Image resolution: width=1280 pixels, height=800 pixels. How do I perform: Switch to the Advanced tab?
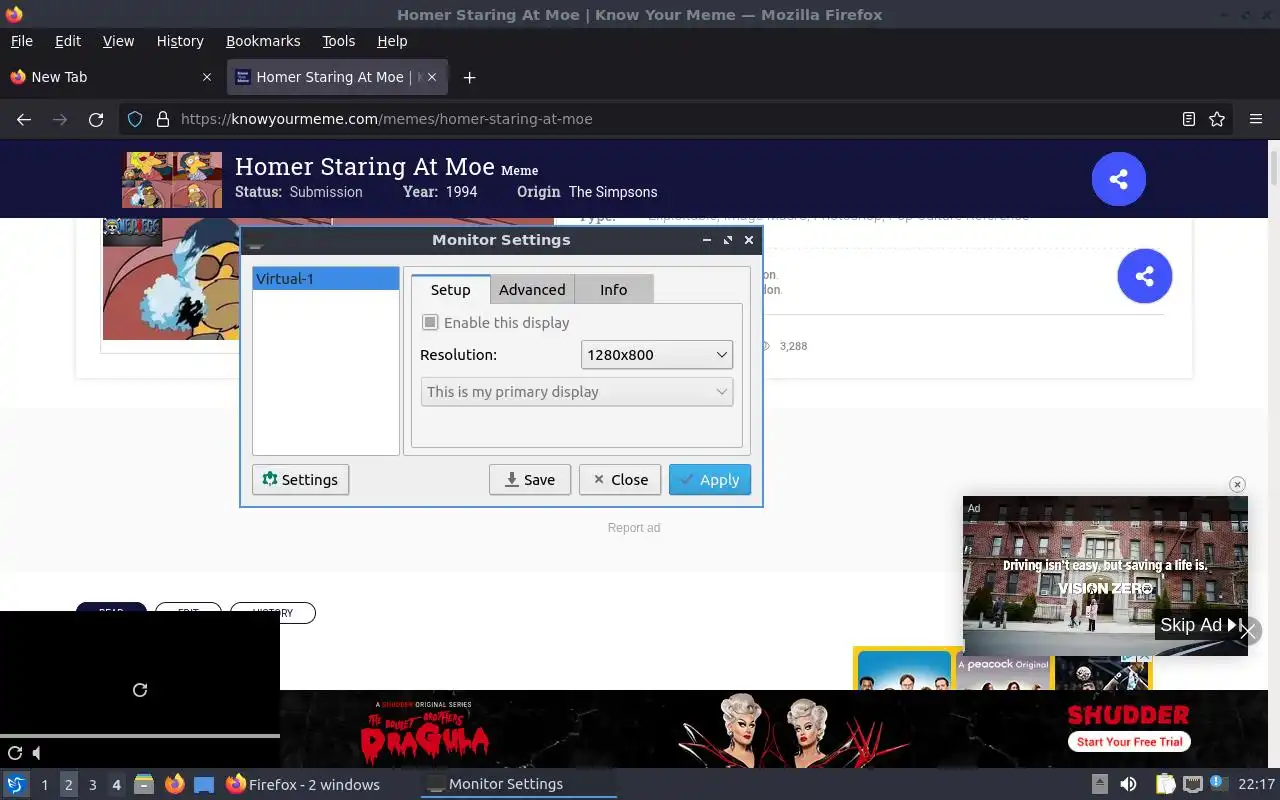point(532,290)
